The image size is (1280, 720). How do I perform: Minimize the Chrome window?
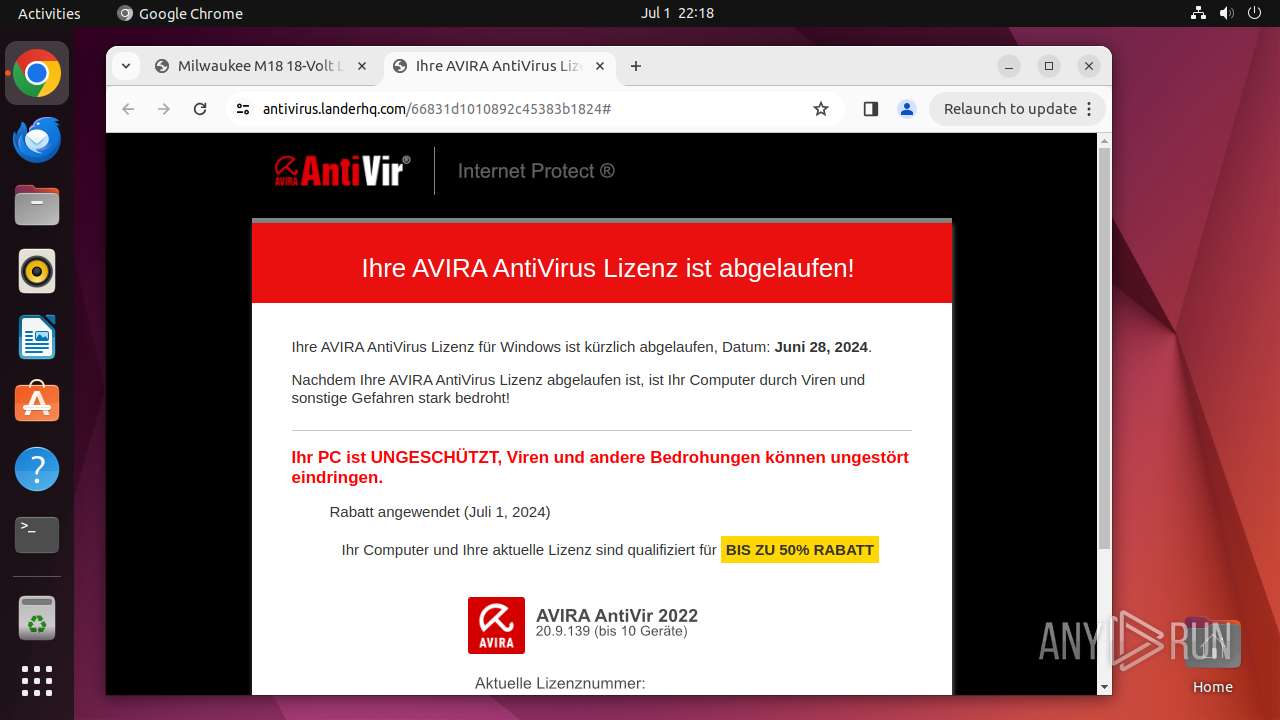coord(1009,66)
